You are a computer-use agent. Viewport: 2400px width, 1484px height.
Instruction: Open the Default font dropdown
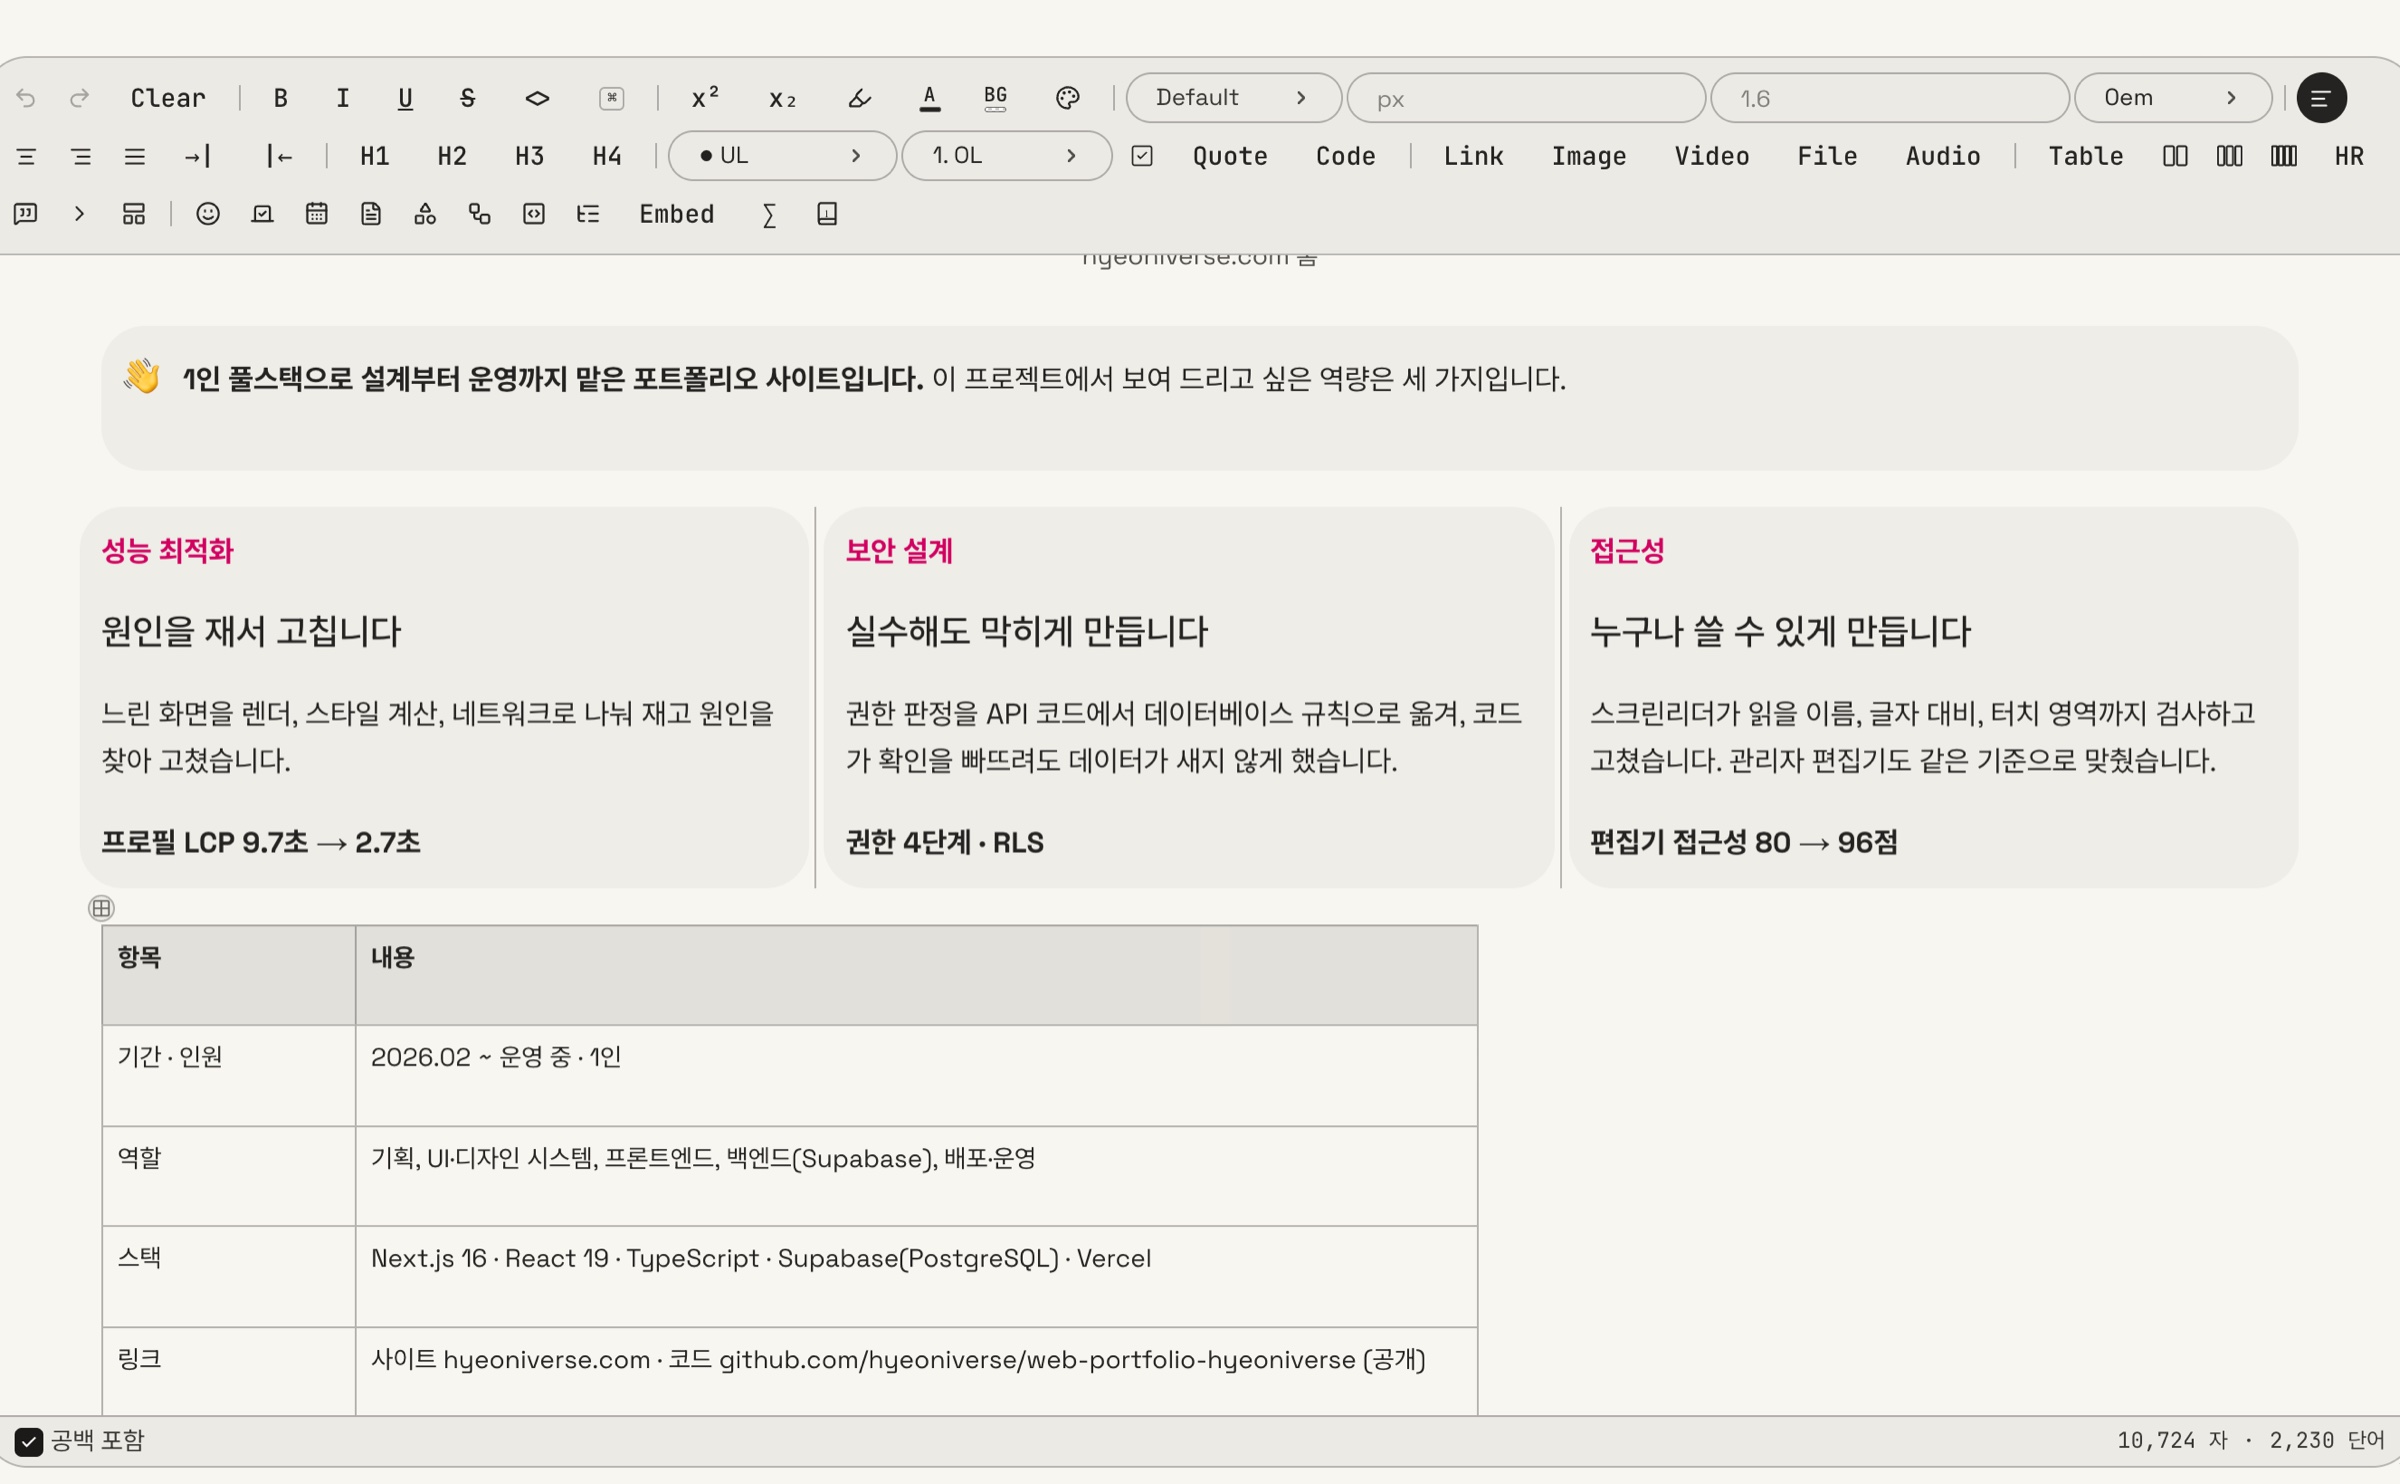1233,98
